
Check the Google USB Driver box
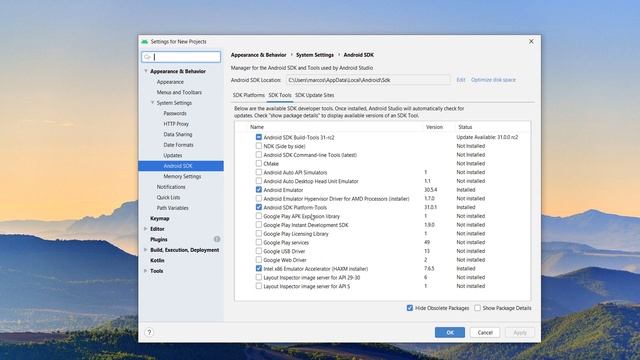pyautogui.click(x=259, y=251)
